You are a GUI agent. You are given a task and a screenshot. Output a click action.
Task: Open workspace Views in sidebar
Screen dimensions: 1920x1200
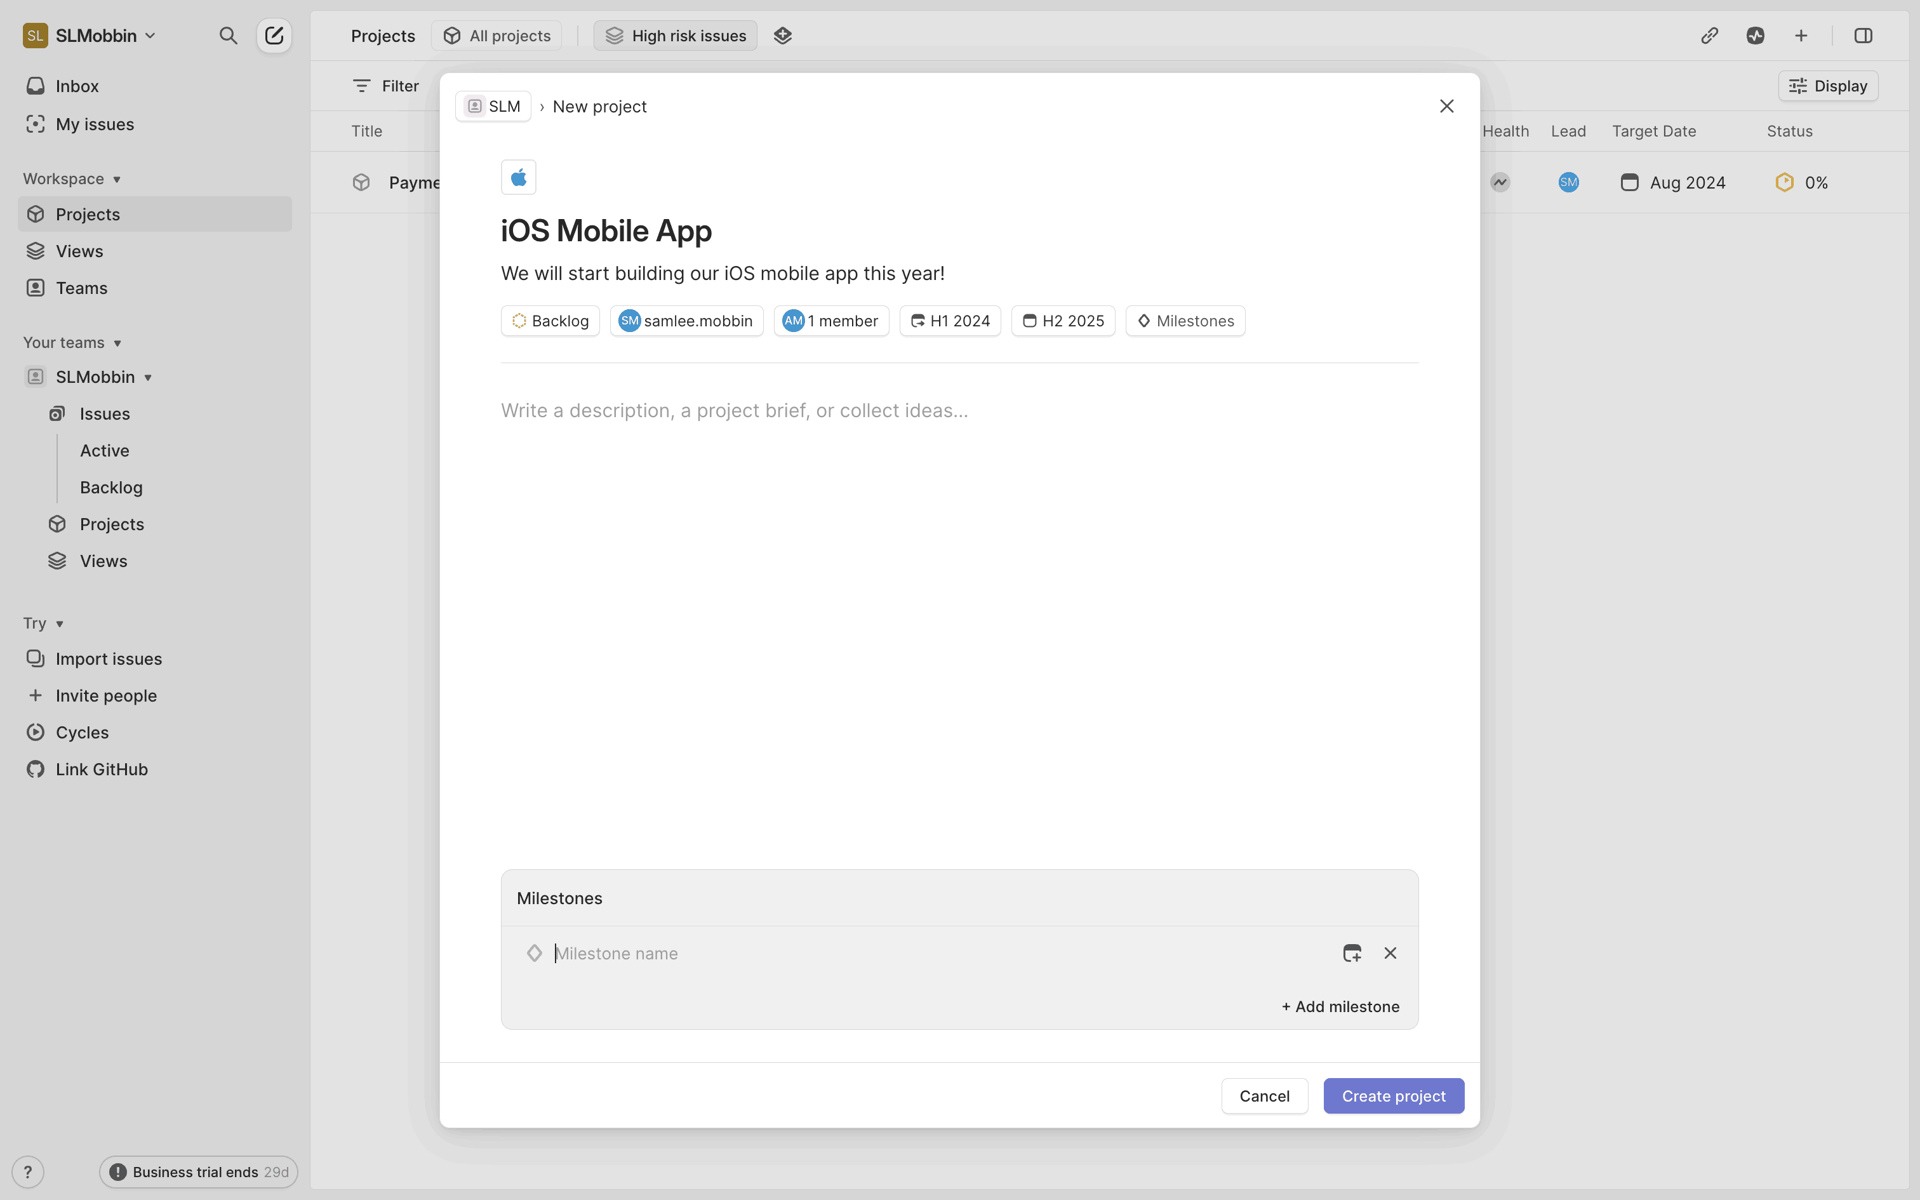pos(155,251)
